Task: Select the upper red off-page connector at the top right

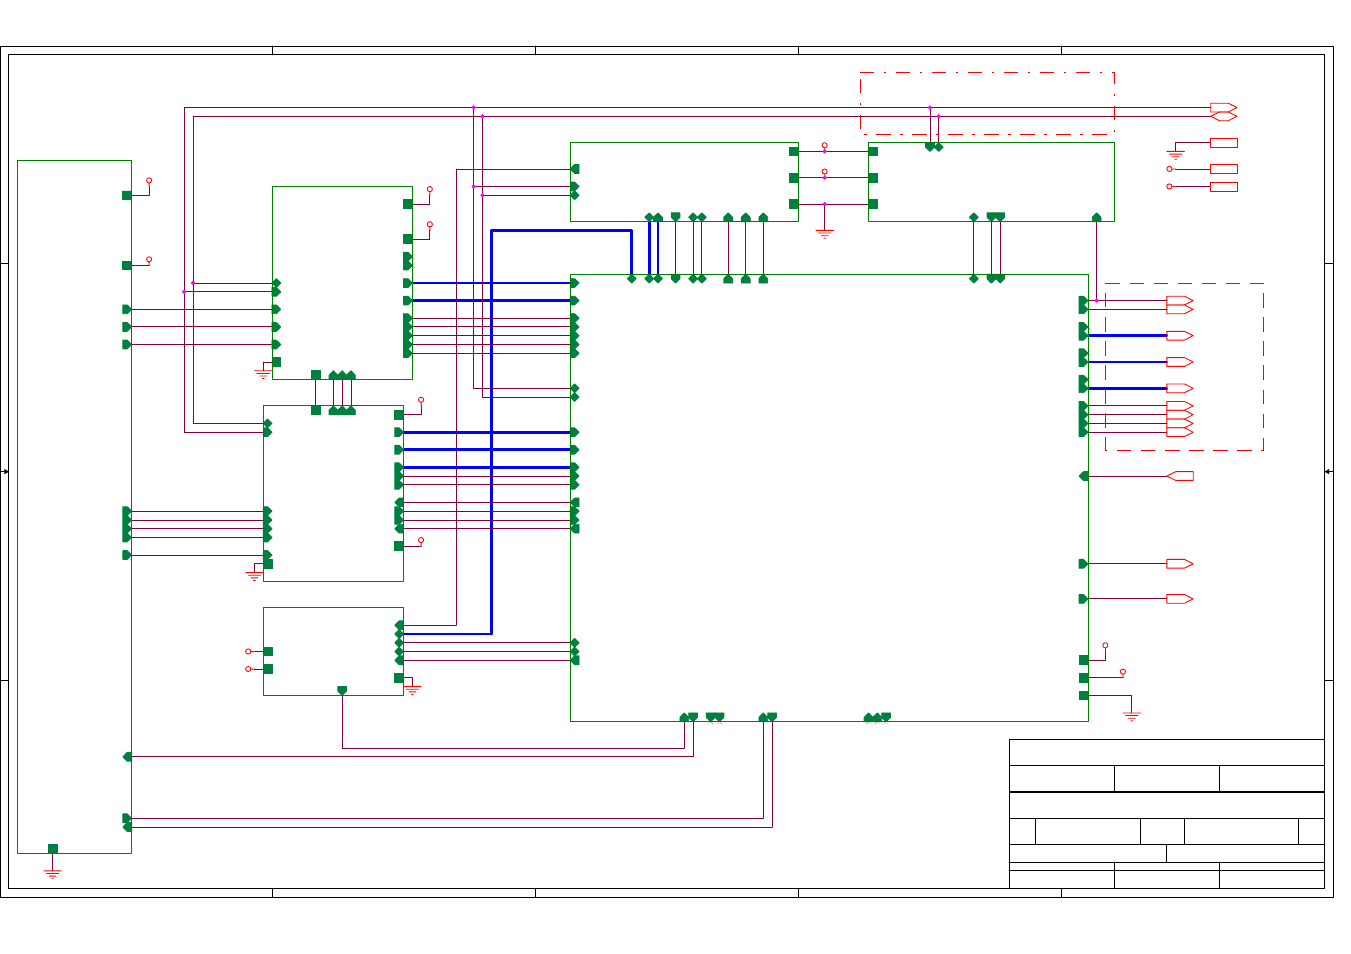Action: click(1223, 107)
